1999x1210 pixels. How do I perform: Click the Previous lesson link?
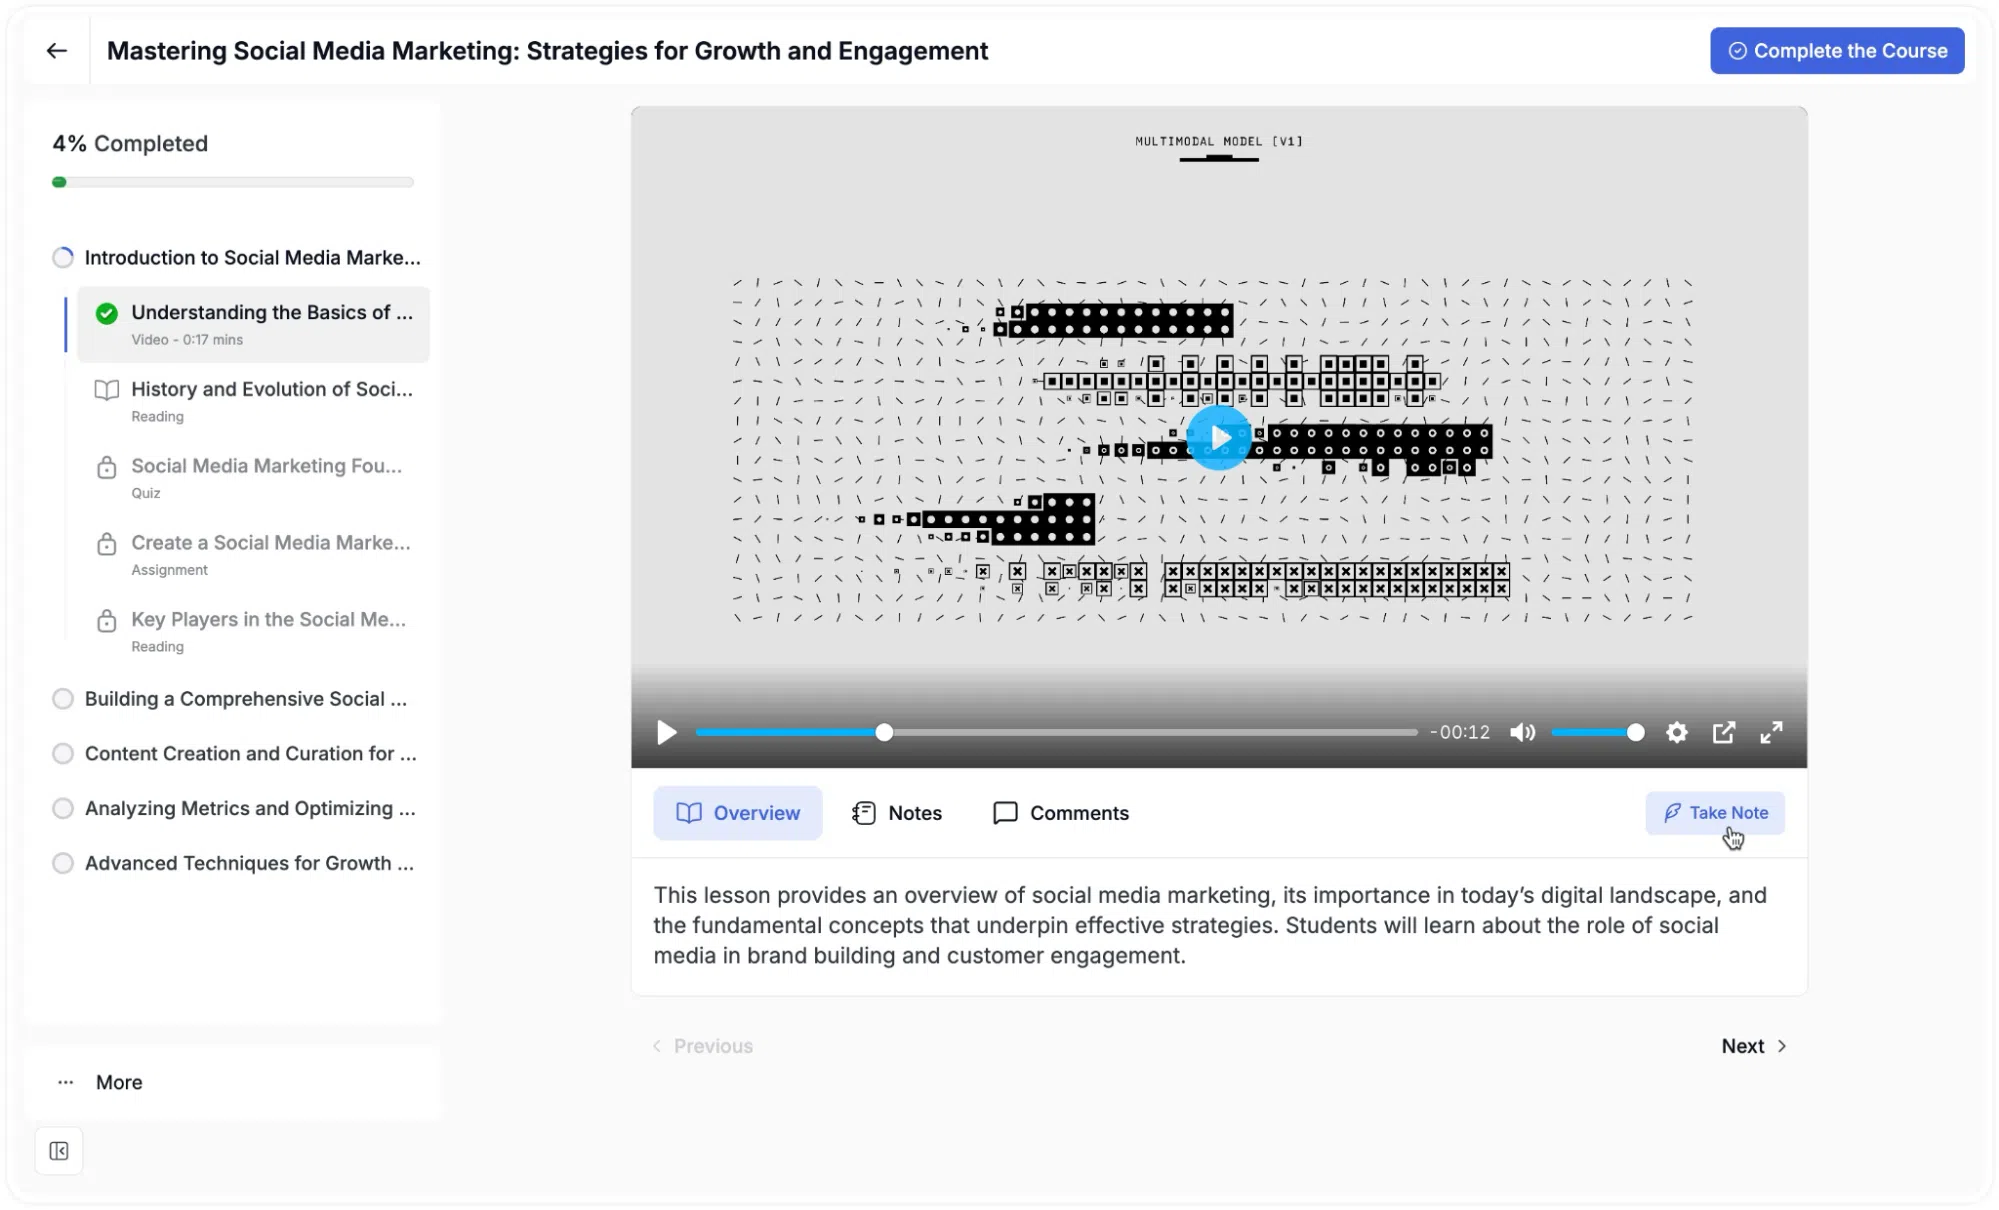click(x=703, y=1045)
